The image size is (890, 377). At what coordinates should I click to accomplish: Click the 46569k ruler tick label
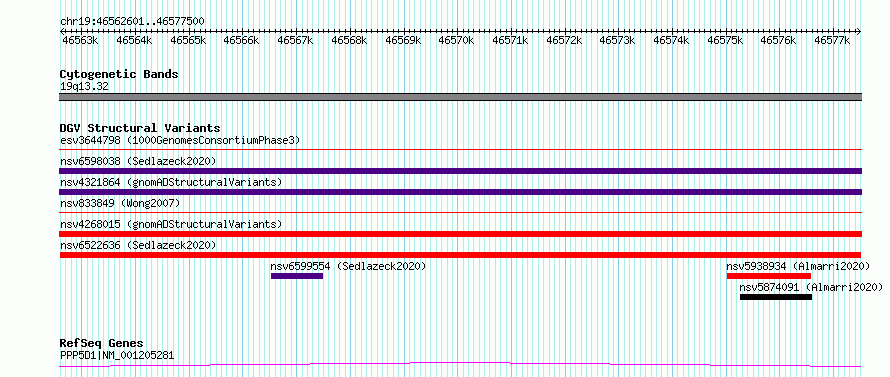click(403, 40)
